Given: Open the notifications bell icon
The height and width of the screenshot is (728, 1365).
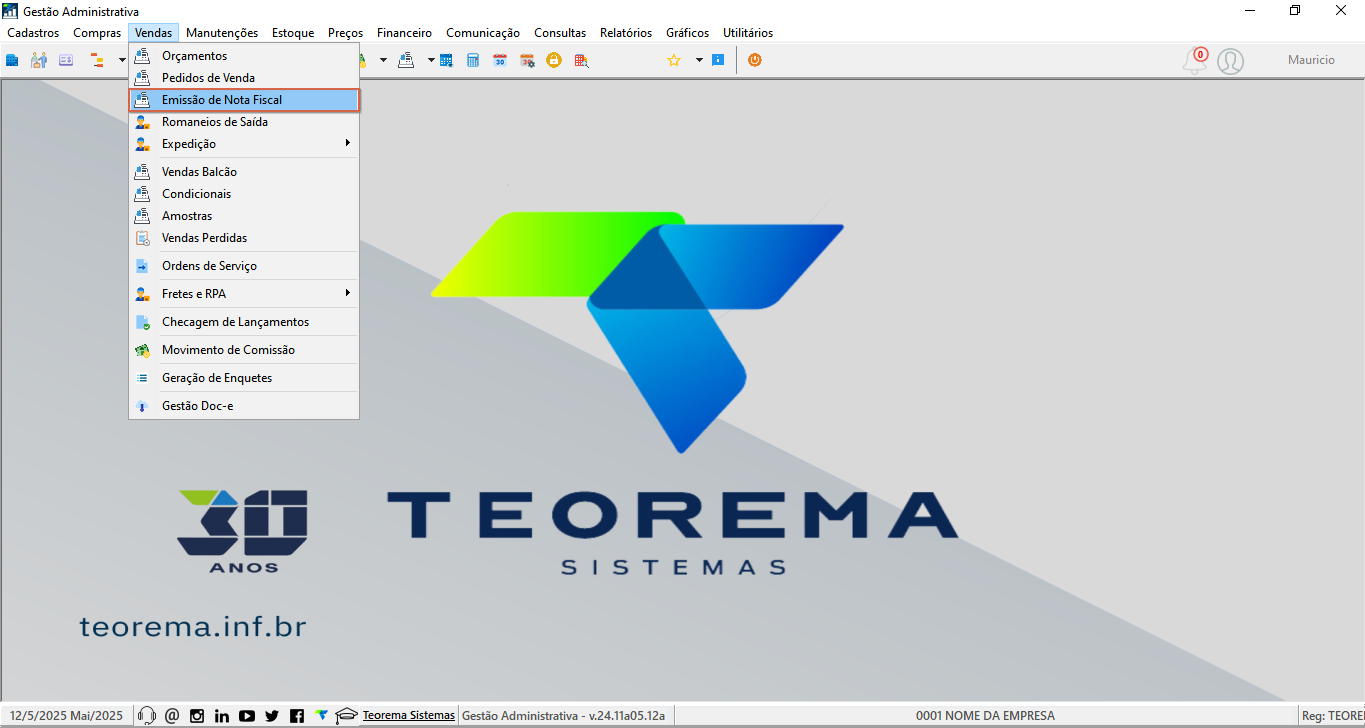Looking at the screenshot, I should (1195, 61).
